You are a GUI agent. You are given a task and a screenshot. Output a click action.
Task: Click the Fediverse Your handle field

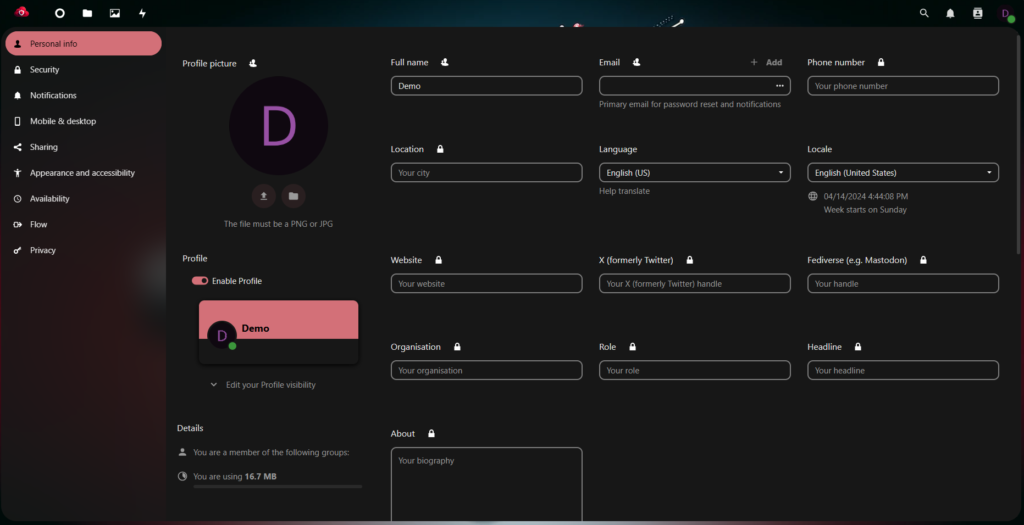[x=903, y=283]
